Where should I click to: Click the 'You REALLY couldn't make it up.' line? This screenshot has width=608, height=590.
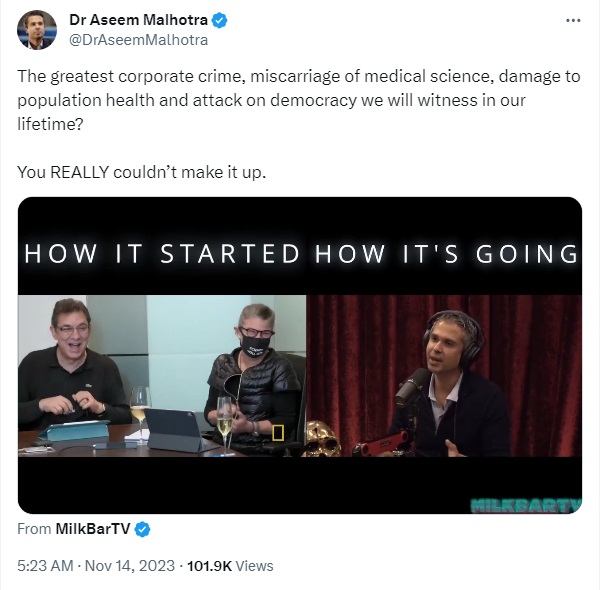click(142, 172)
